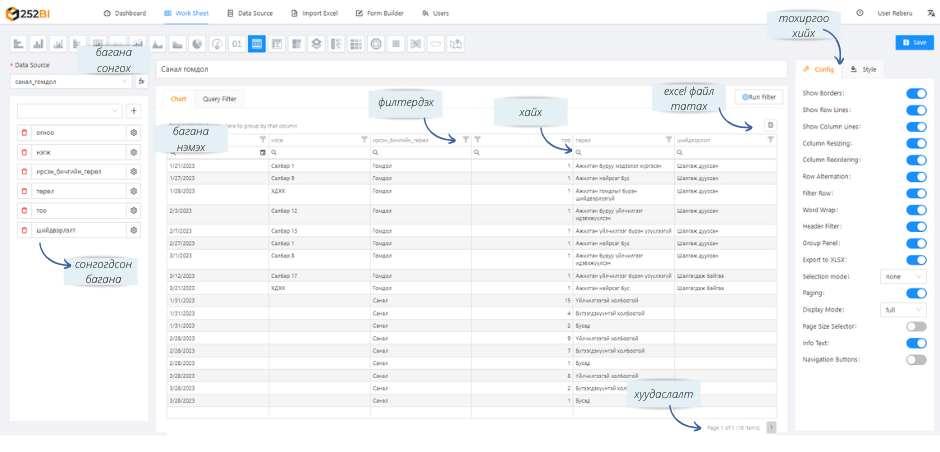
Task: Click the blue Save button
Action: click(x=914, y=43)
